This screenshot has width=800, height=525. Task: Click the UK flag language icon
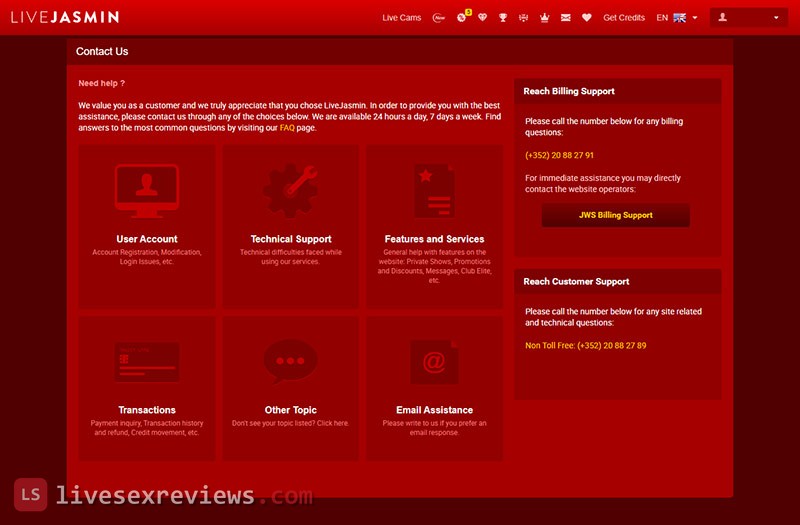click(x=680, y=18)
